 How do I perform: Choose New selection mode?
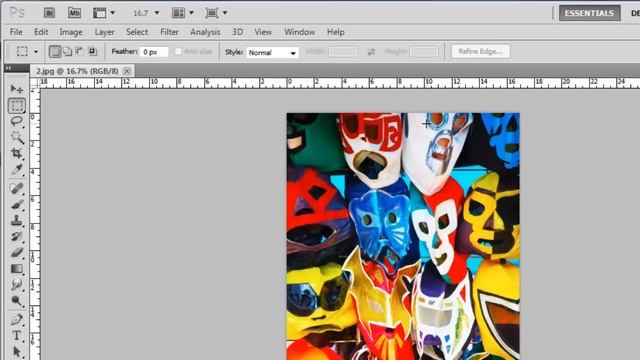(55, 51)
